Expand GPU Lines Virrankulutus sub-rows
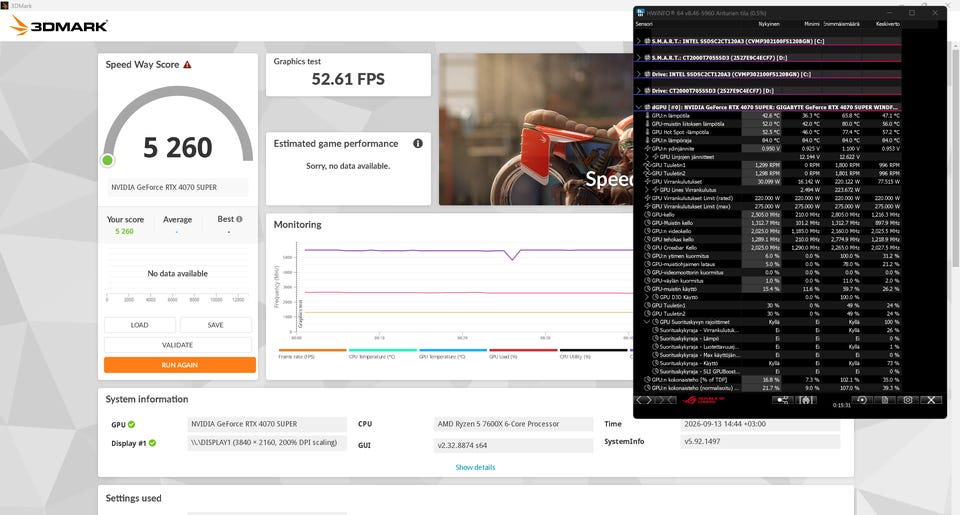Screen dimensions: 960x515 pos(647,190)
